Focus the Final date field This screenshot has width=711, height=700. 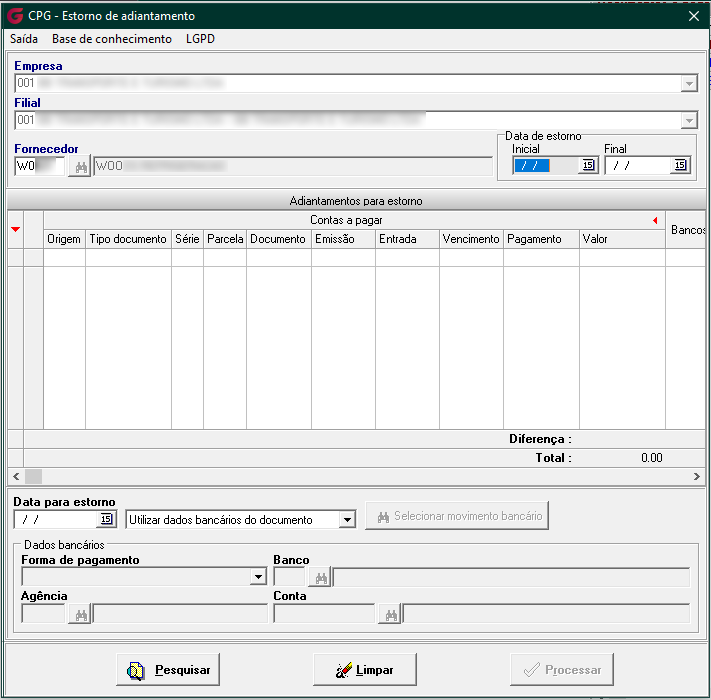tap(638, 165)
